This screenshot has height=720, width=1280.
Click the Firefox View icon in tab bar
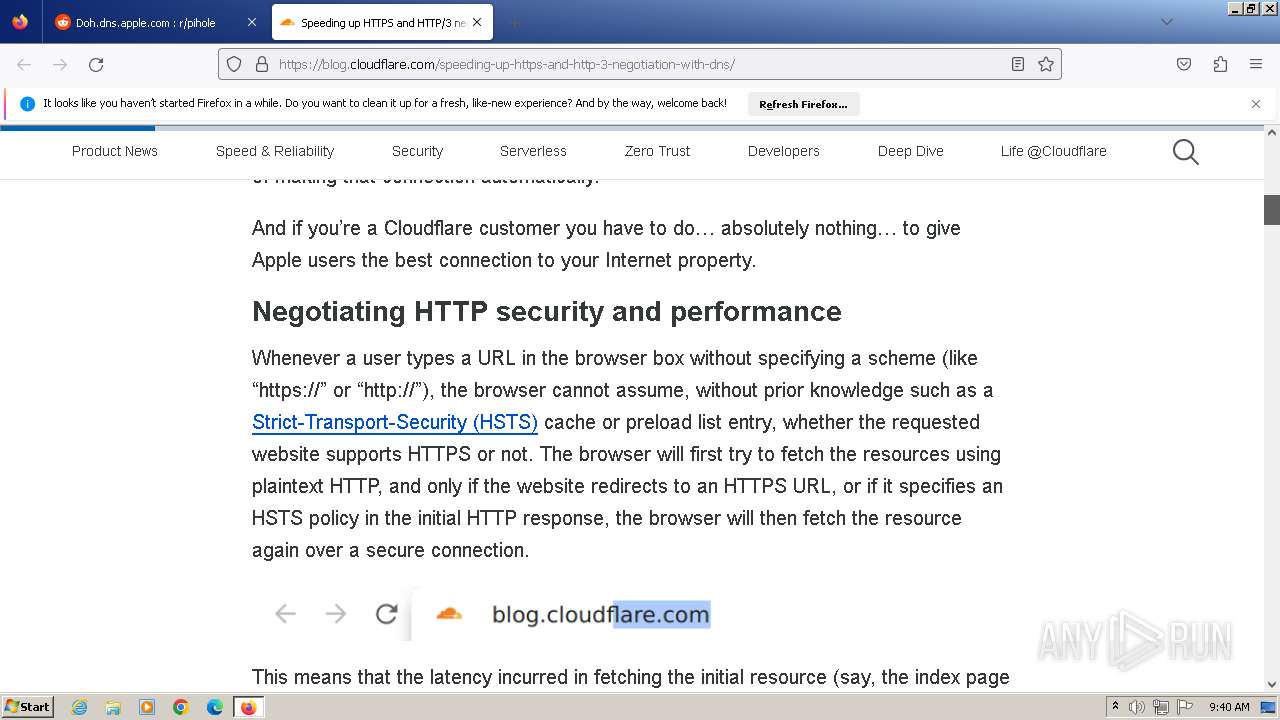(x=20, y=22)
